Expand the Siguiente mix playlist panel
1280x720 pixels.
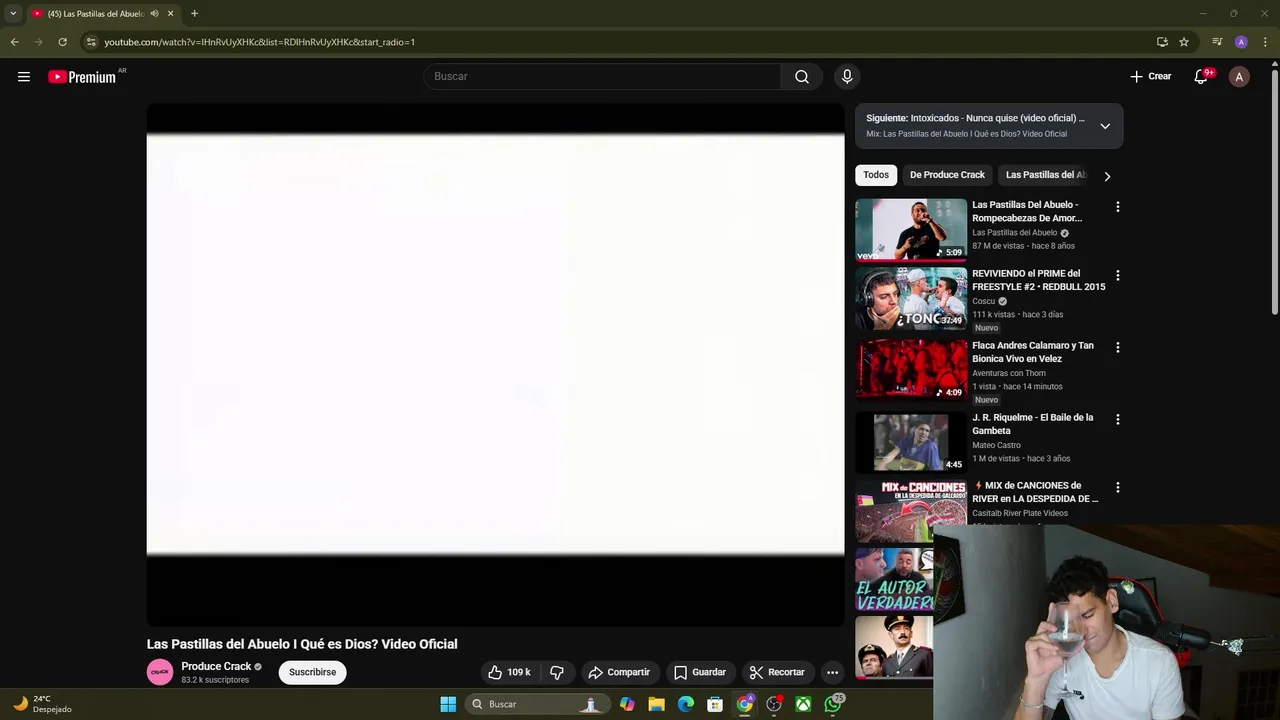[1105, 126]
